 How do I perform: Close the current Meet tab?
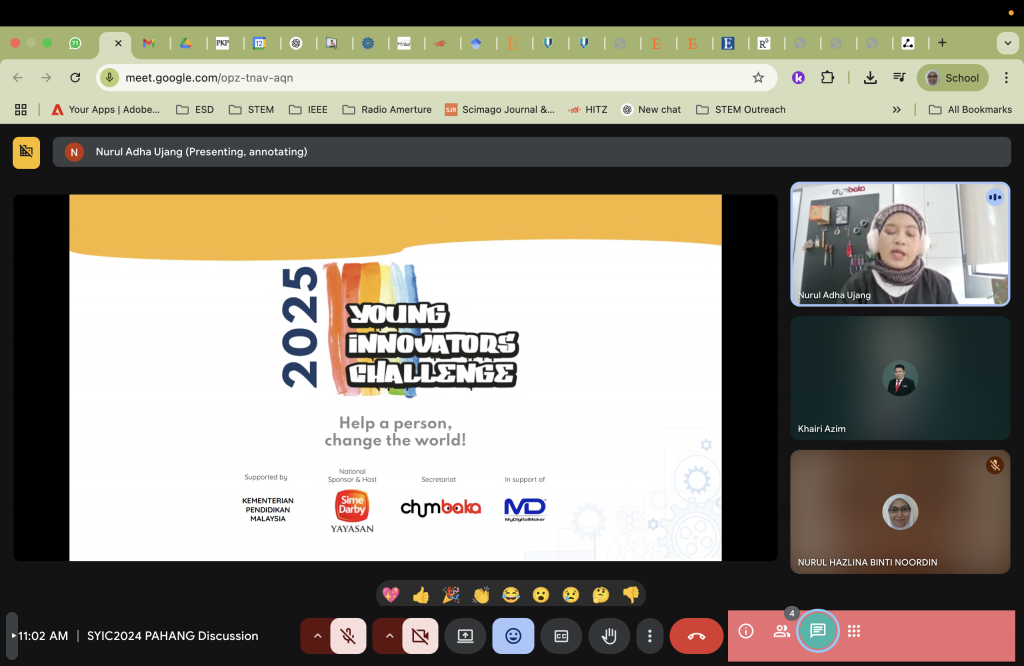point(118,43)
